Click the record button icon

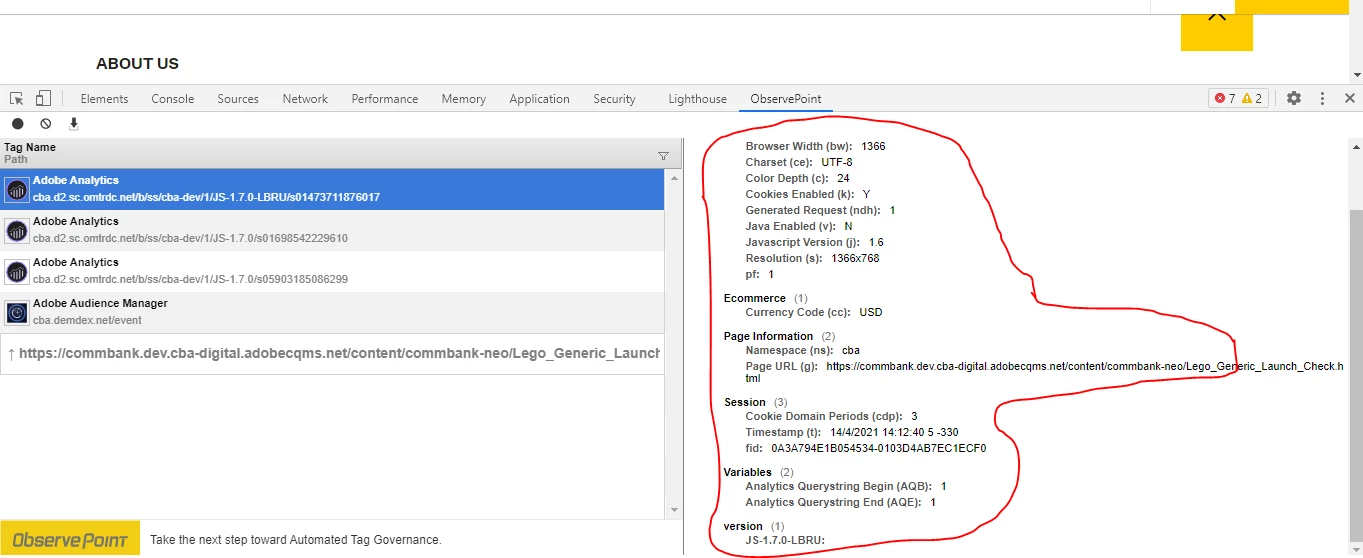tap(18, 124)
